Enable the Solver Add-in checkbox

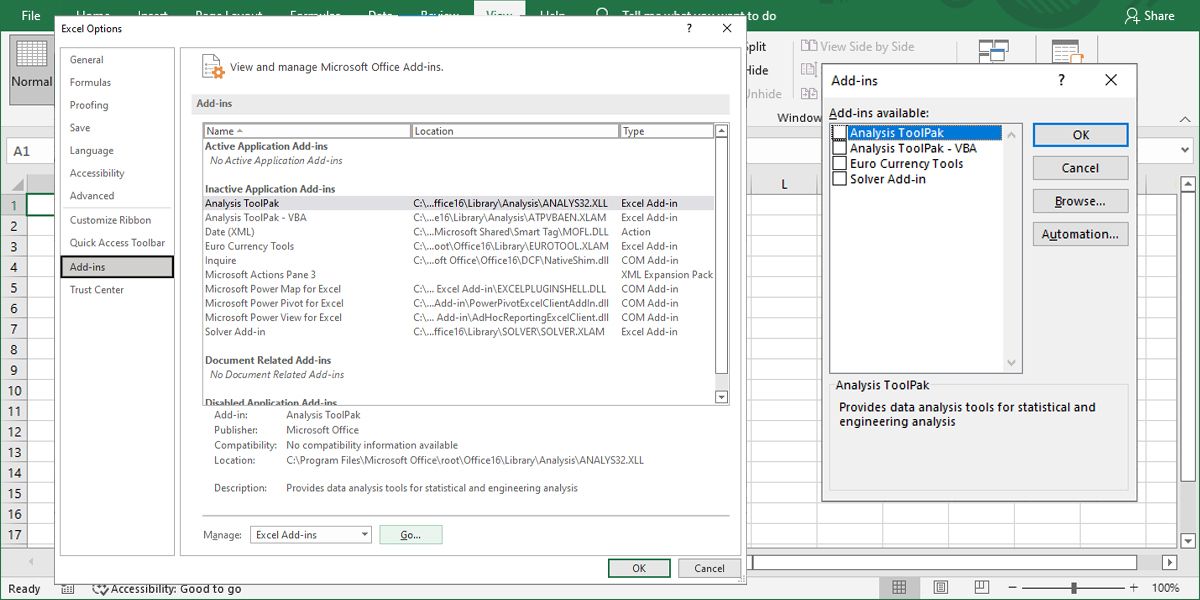840,178
